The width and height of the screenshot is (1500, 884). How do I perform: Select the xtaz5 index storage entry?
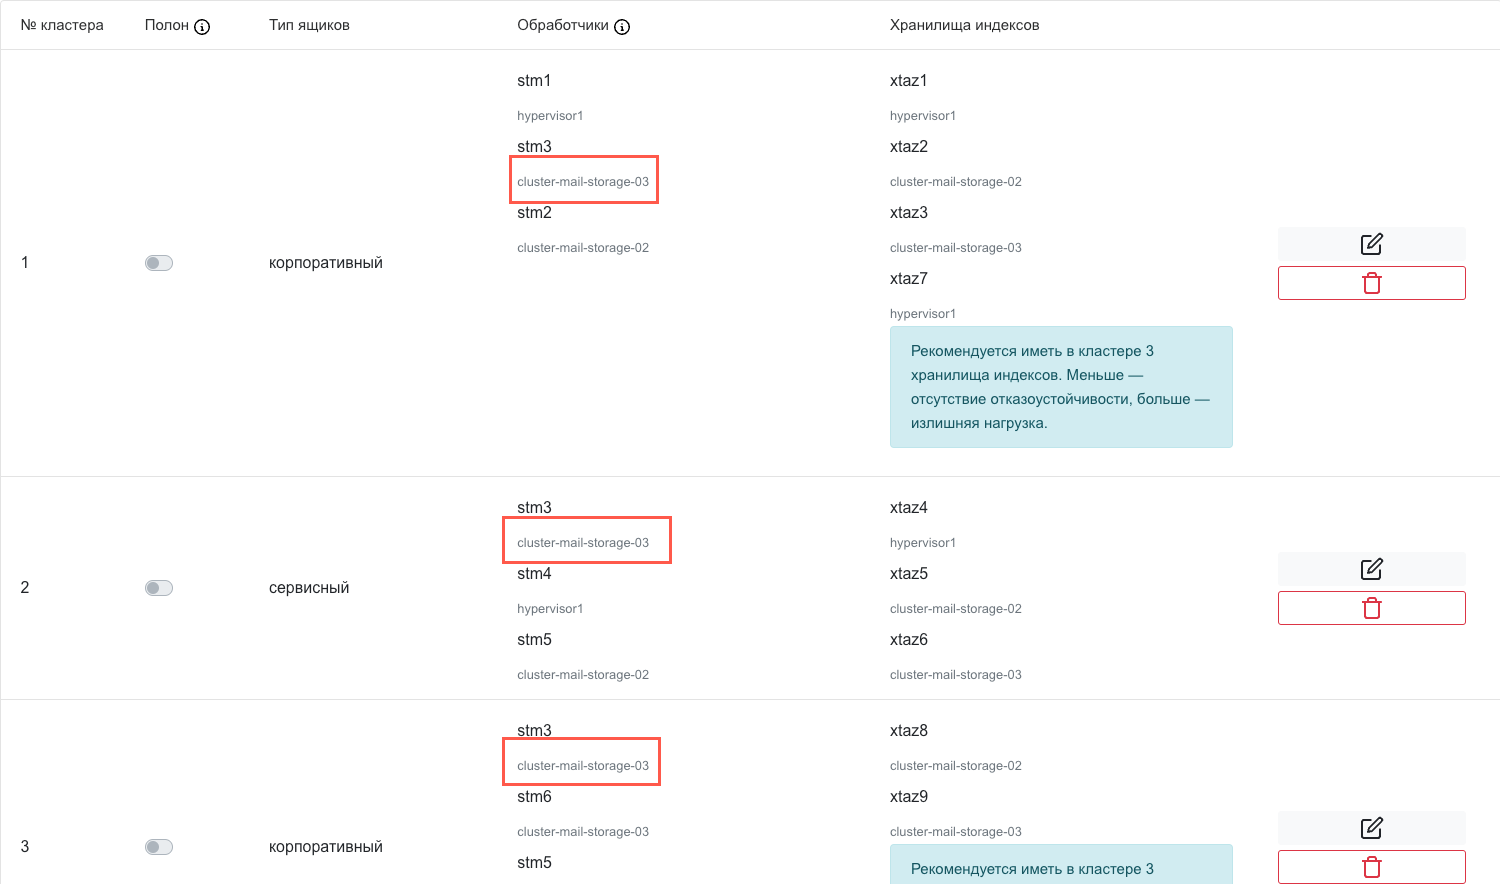click(x=908, y=574)
